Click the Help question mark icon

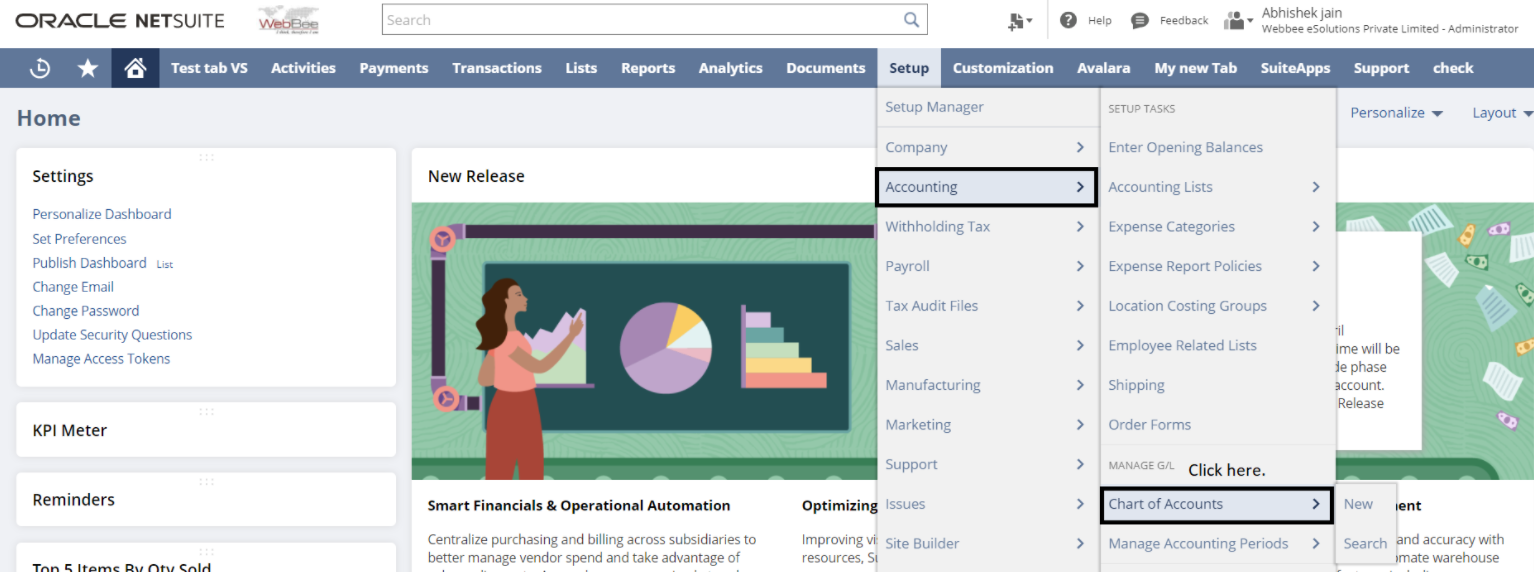1068,20
